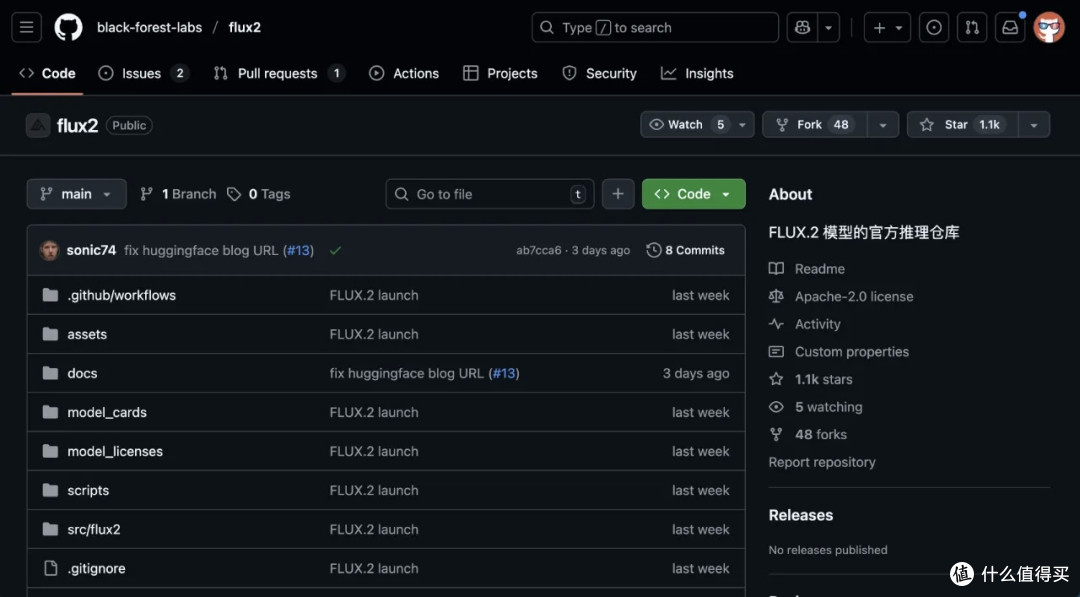1080x597 pixels.
Task: View the 8 Commits history
Action: tap(685, 251)
